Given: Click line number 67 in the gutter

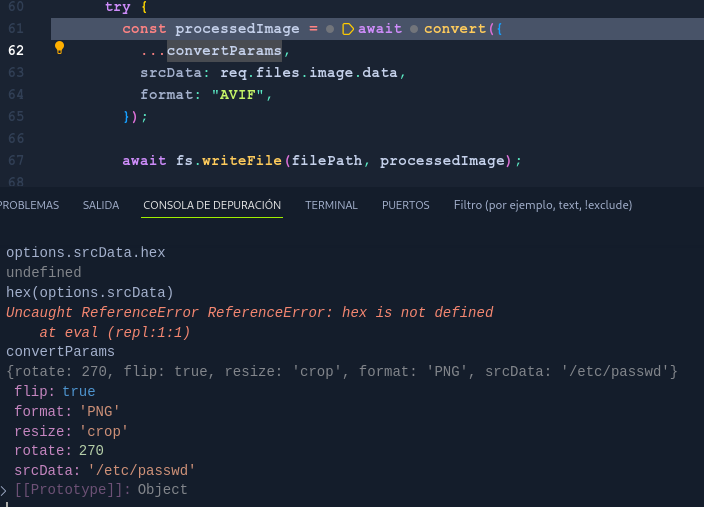Looking at the screenshot, I should tap(16, 160).
